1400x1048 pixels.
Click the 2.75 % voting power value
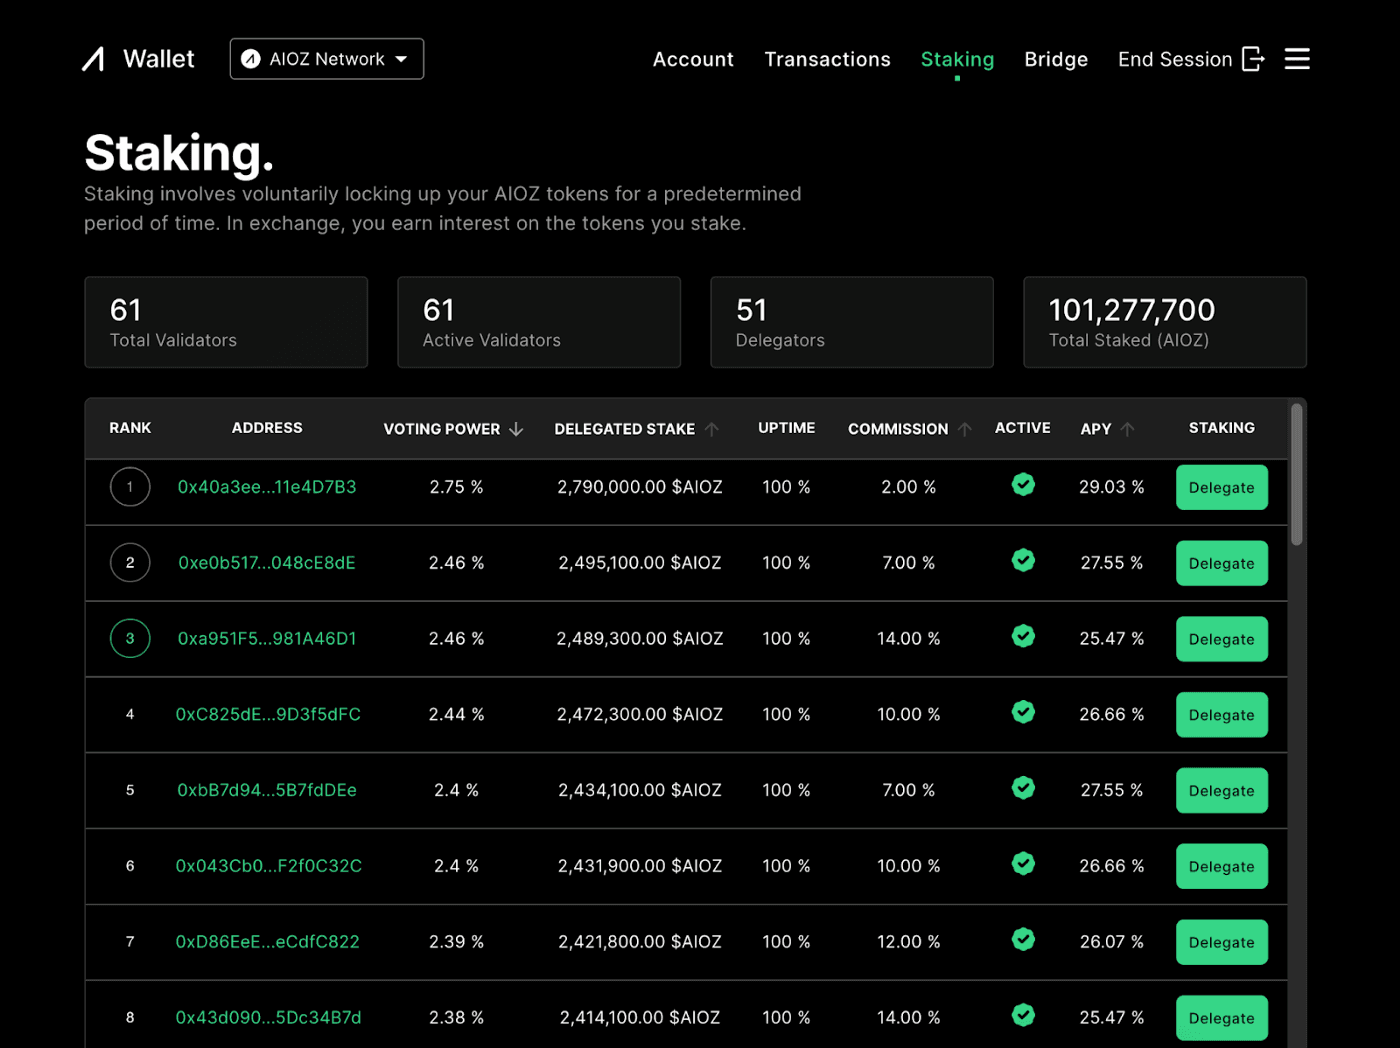pos(456,487)
